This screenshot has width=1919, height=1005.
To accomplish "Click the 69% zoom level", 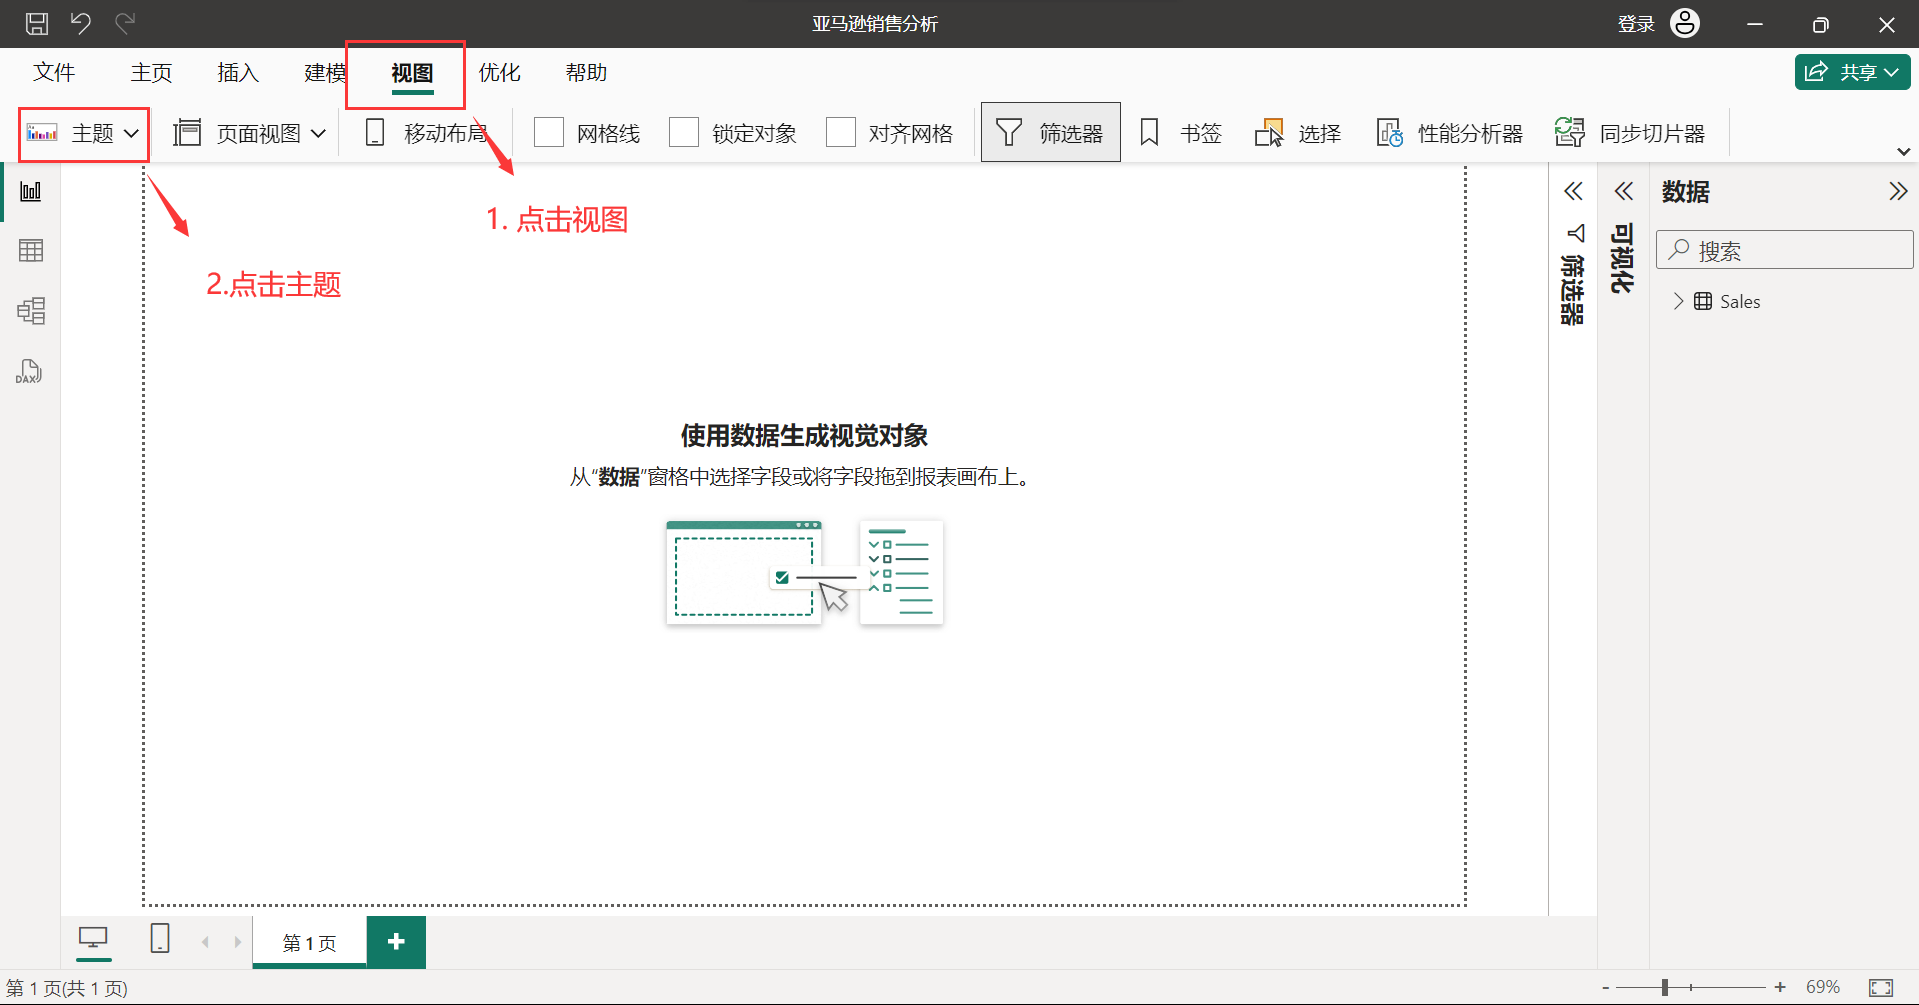I will point(1823,988).
